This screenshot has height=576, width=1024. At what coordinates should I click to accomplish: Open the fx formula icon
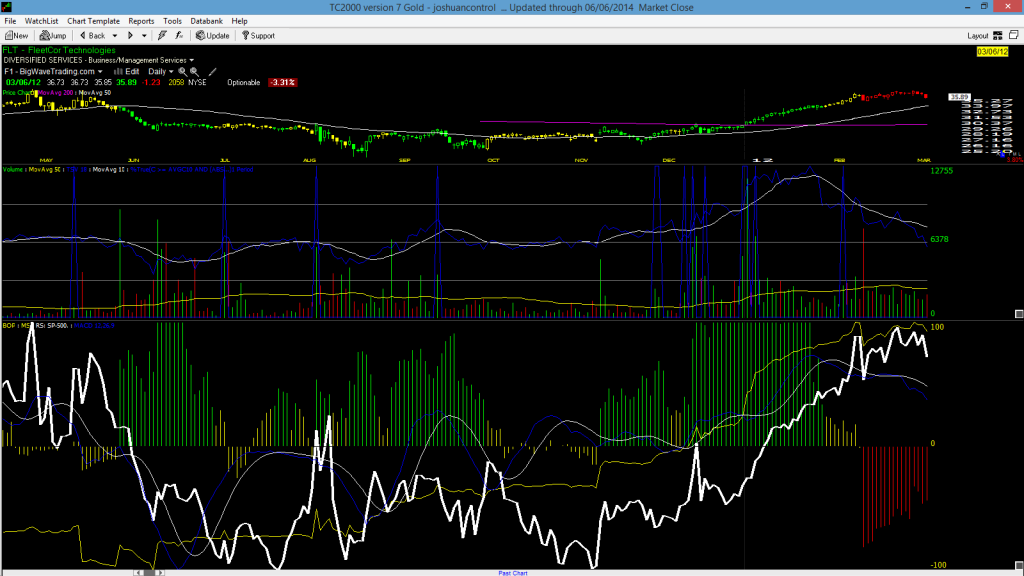click(x=180, y=35)
